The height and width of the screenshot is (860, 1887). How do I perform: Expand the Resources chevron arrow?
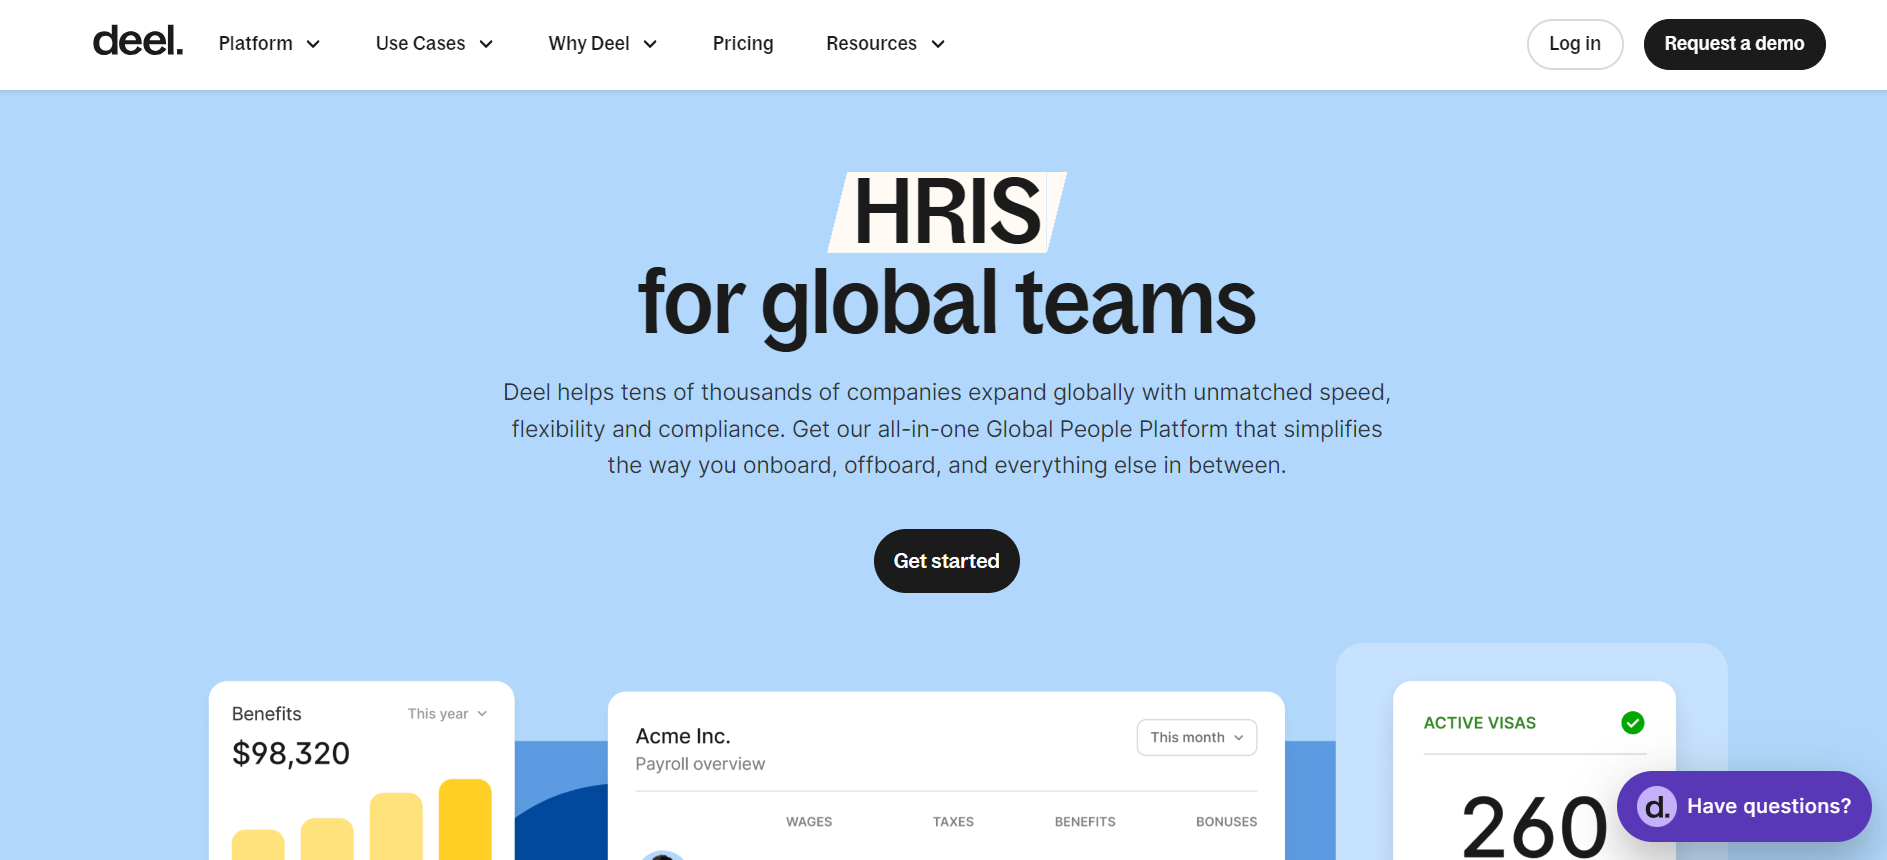938,44
